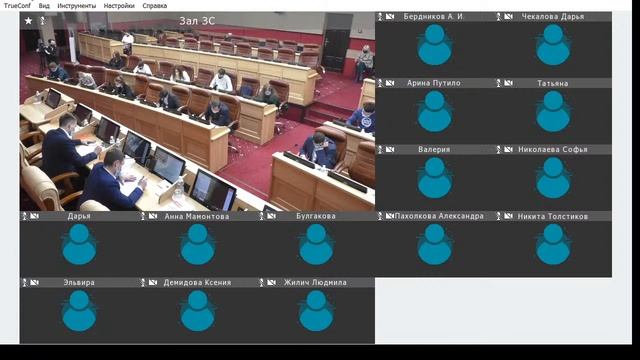
Task: Click the name label Демидова Ксения
Action: click(x=197, y=282)
